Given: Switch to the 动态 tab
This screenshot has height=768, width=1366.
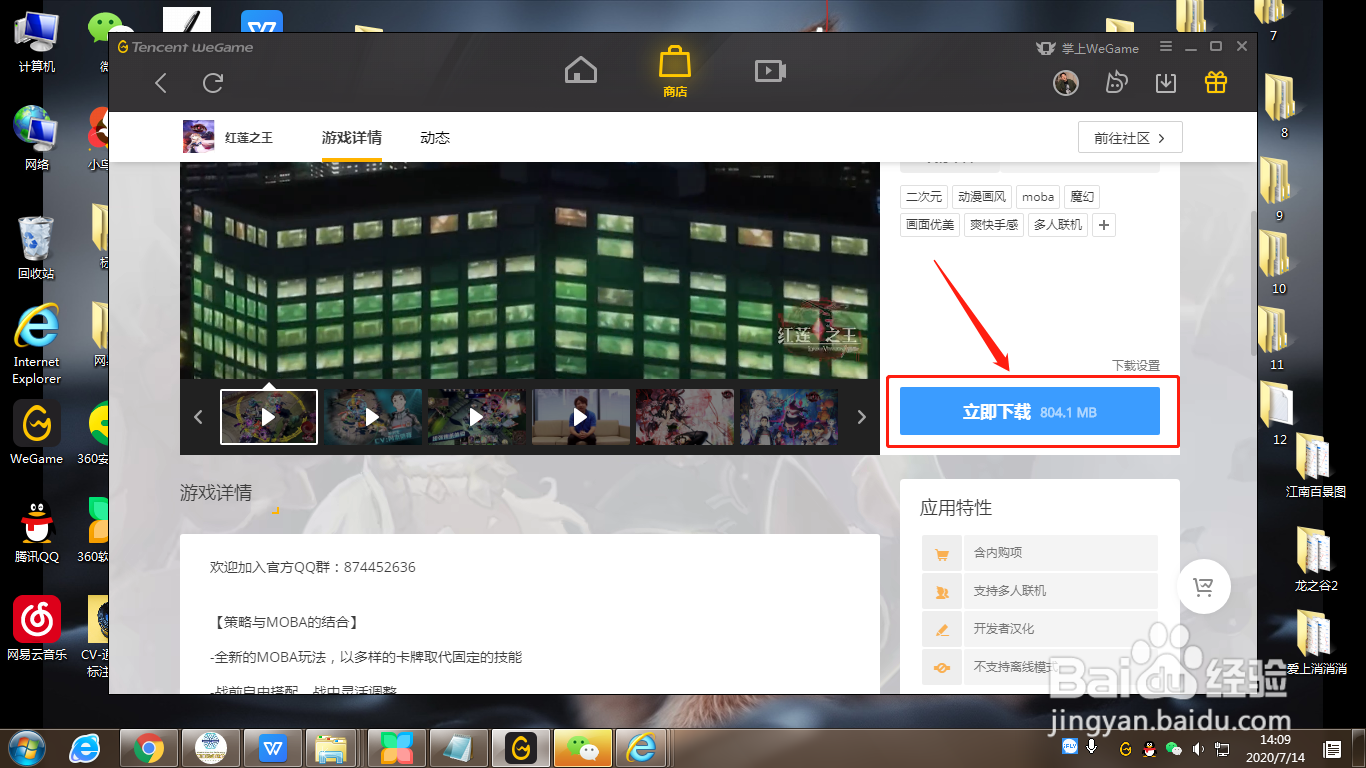Looking at the screenshot, I should tap(435, 138).
